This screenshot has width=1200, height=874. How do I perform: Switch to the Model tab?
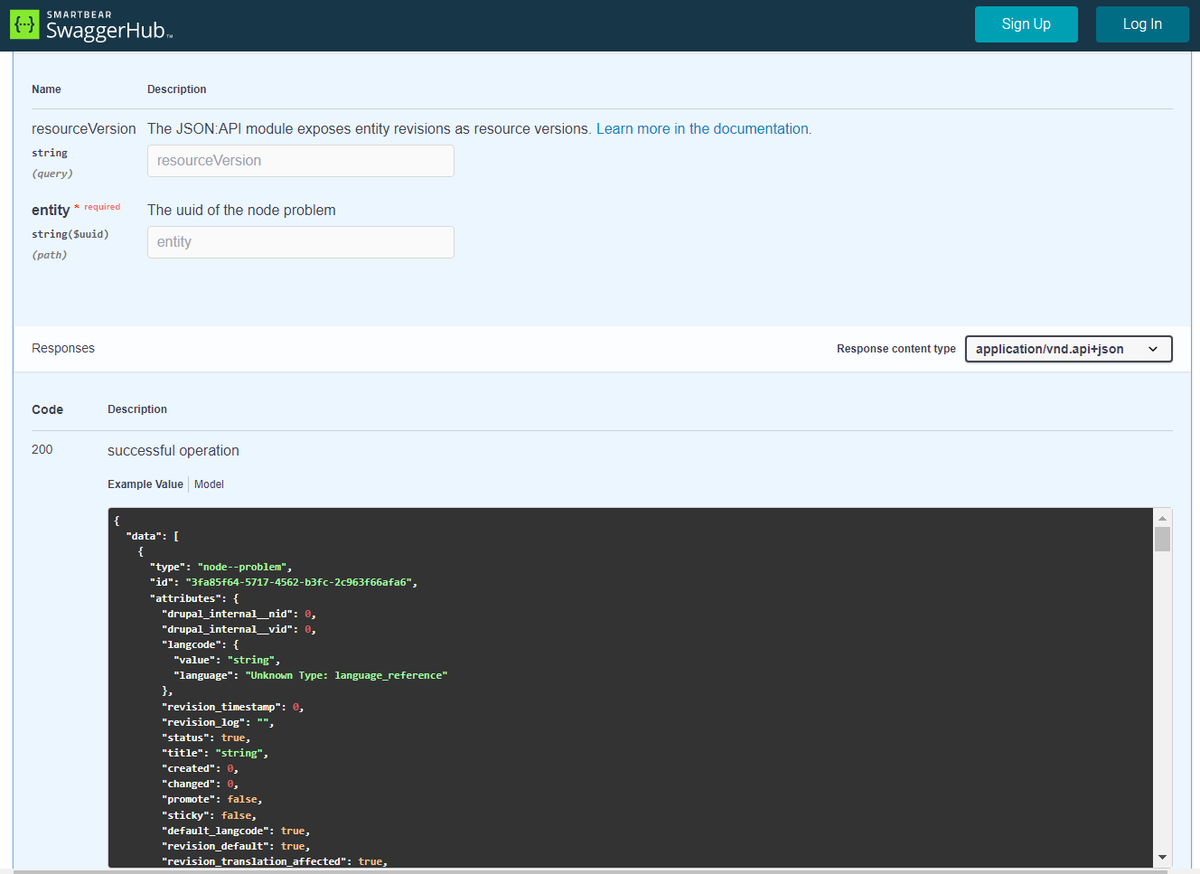[209, 484]
